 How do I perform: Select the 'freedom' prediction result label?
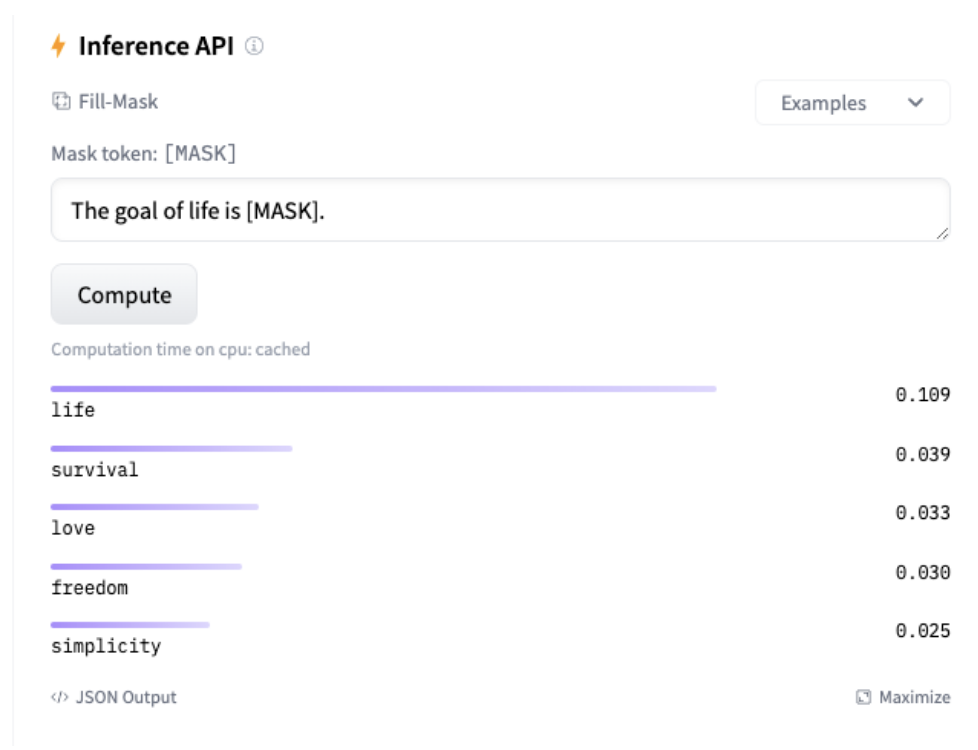(x=90, y=588)
